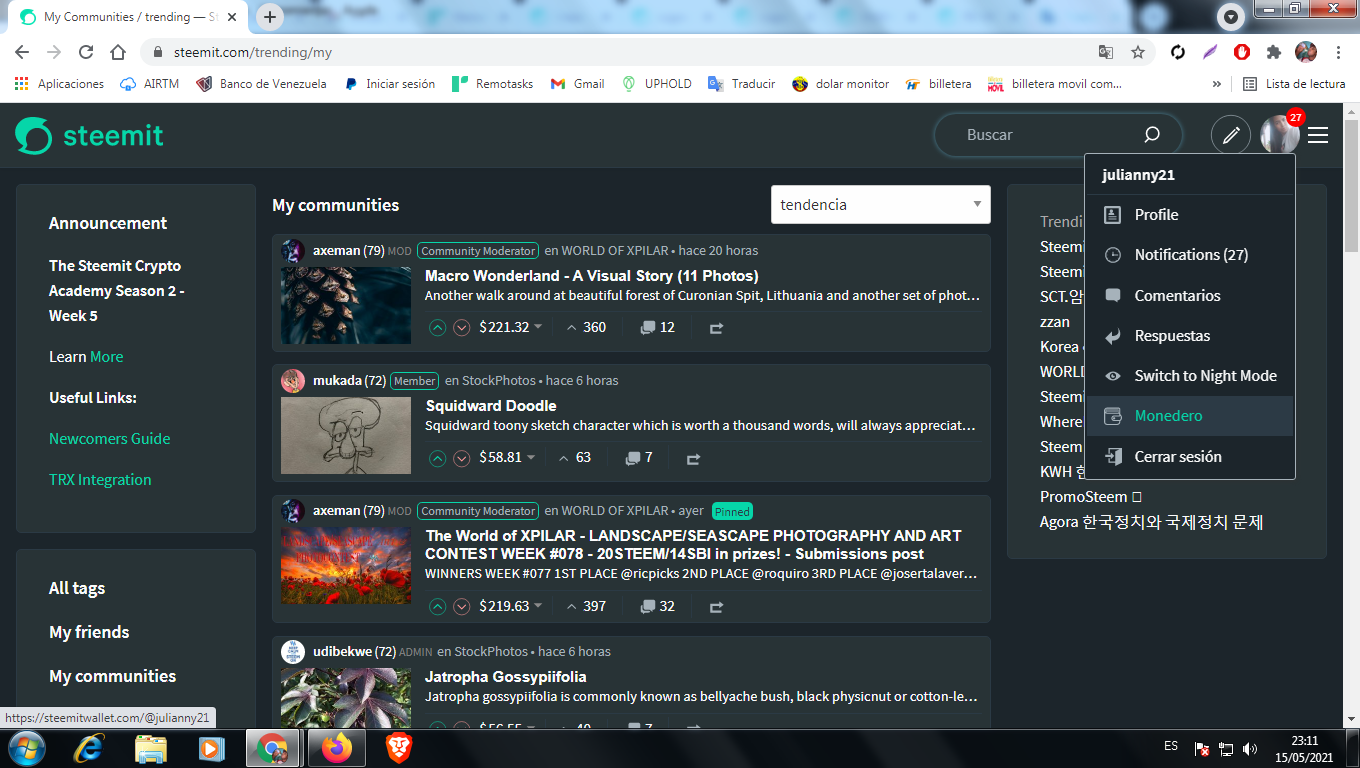Open the hamburger menu icon

1318,135
